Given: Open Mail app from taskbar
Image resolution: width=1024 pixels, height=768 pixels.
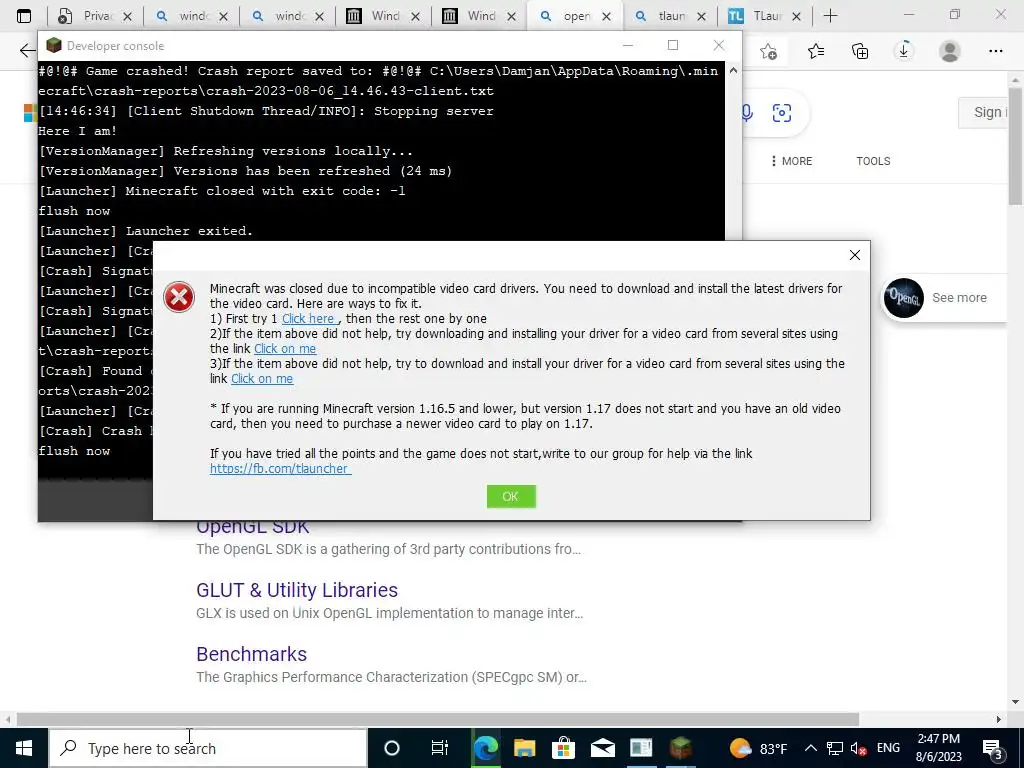Looking at the screenshot, I should [602, 748].
